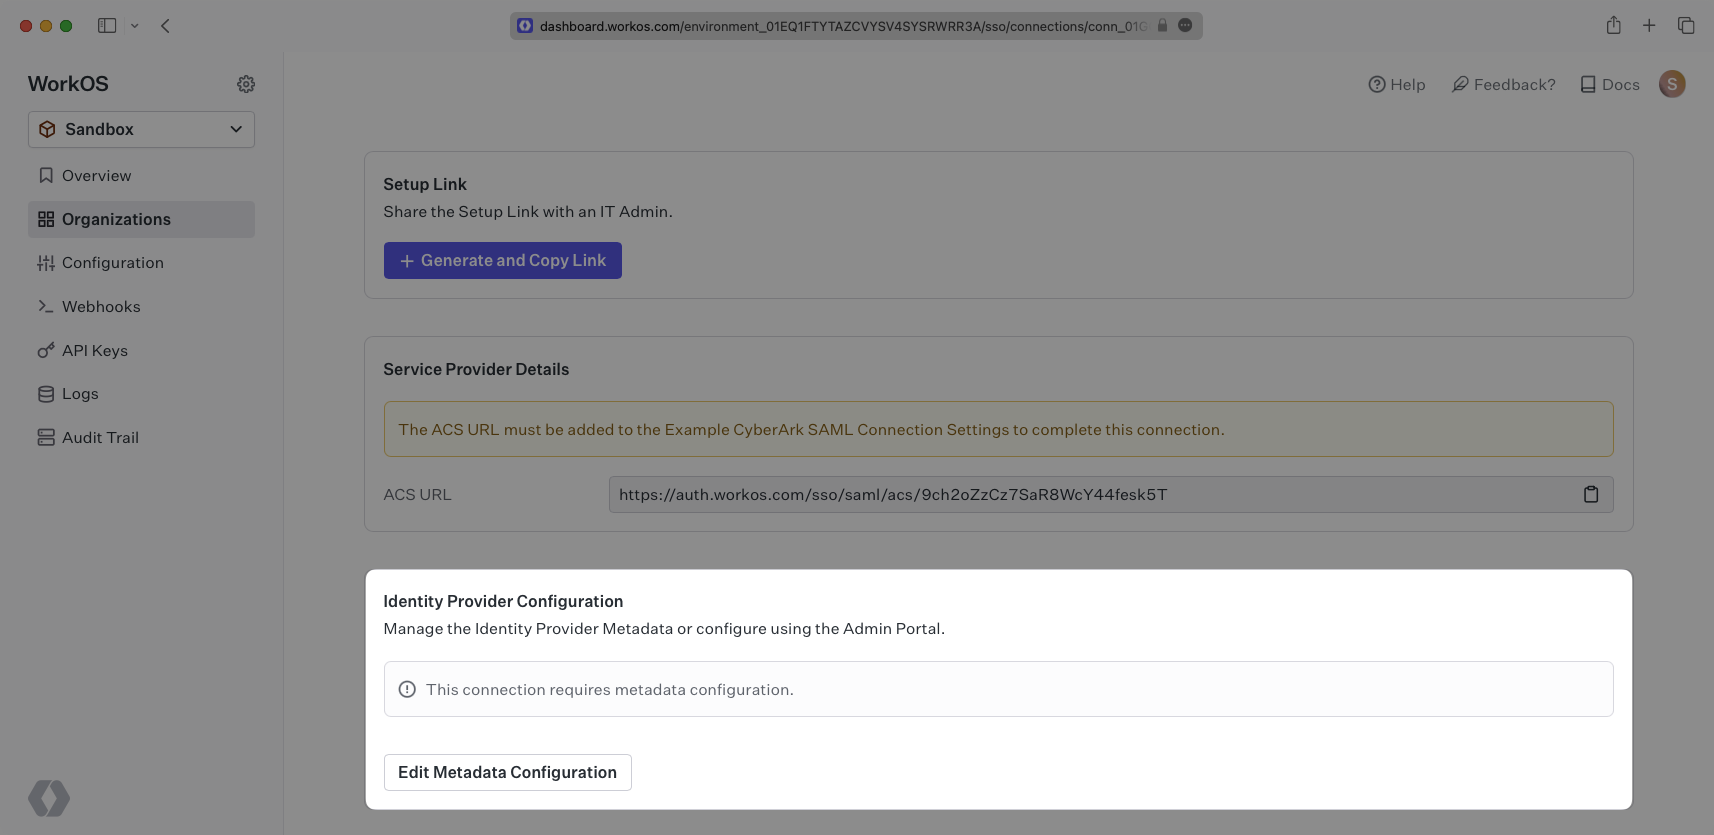The image size is (1714, 835).
Task: Click the share icon in browser toolbar
Action: (1613, 25)
